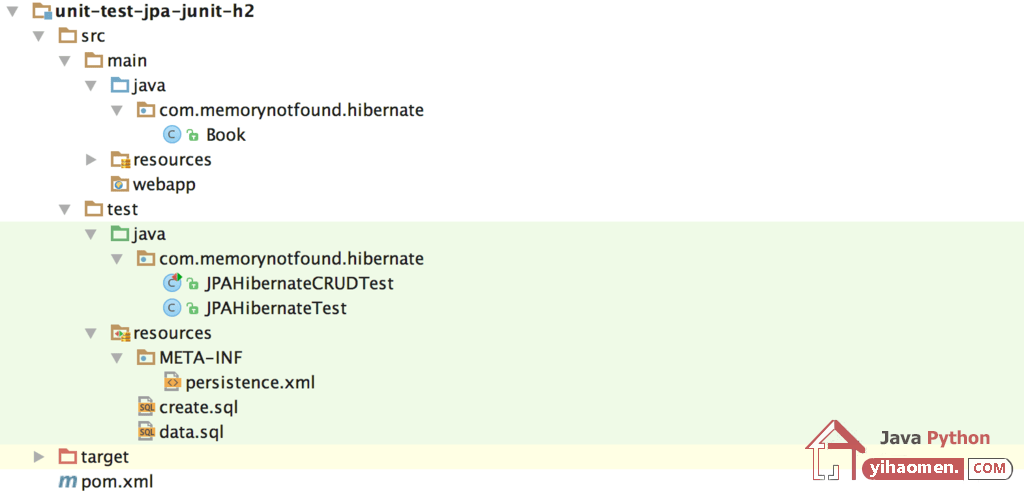Screen dimensions: 1024x494
Task: Collapse the META-INF folder arrow
Action: 117,358
